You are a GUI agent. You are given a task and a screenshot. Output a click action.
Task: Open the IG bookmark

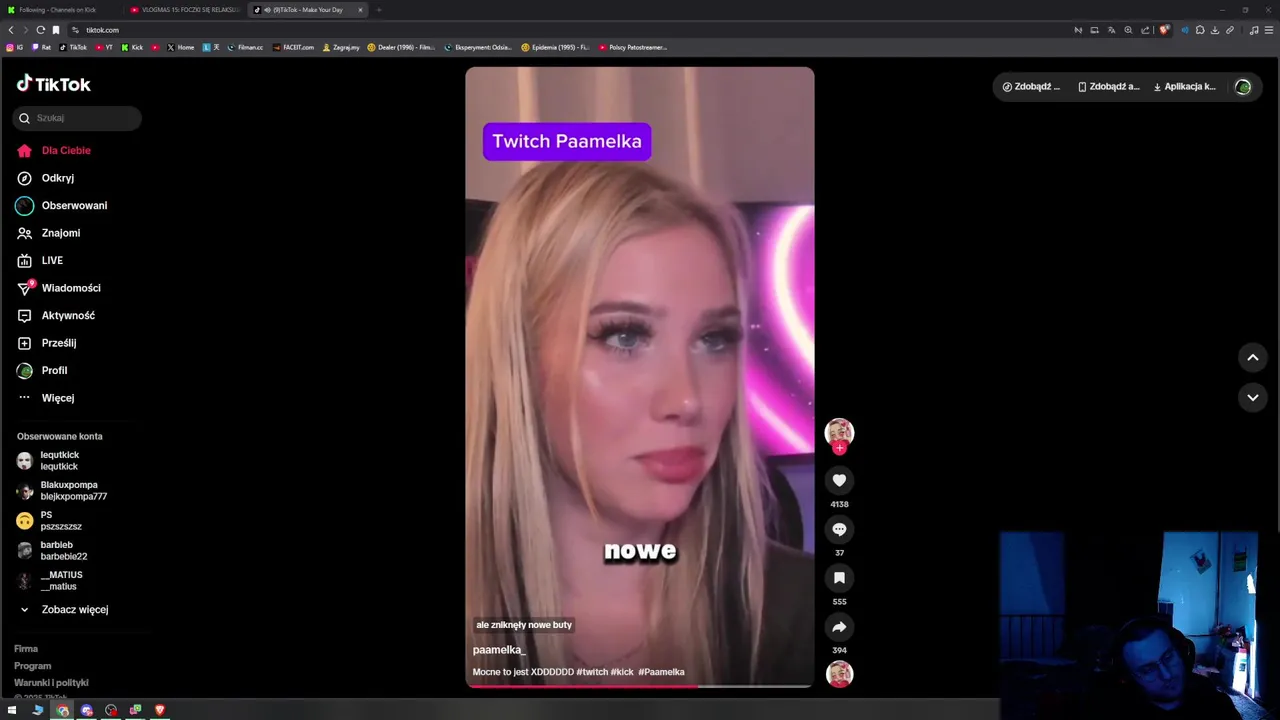click(15, 47)
